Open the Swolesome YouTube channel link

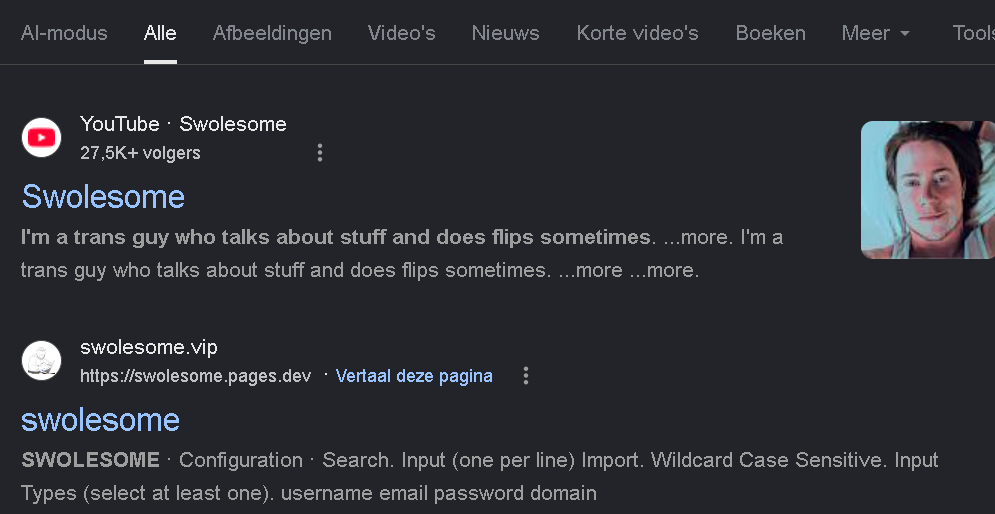(x=103, y=196)
